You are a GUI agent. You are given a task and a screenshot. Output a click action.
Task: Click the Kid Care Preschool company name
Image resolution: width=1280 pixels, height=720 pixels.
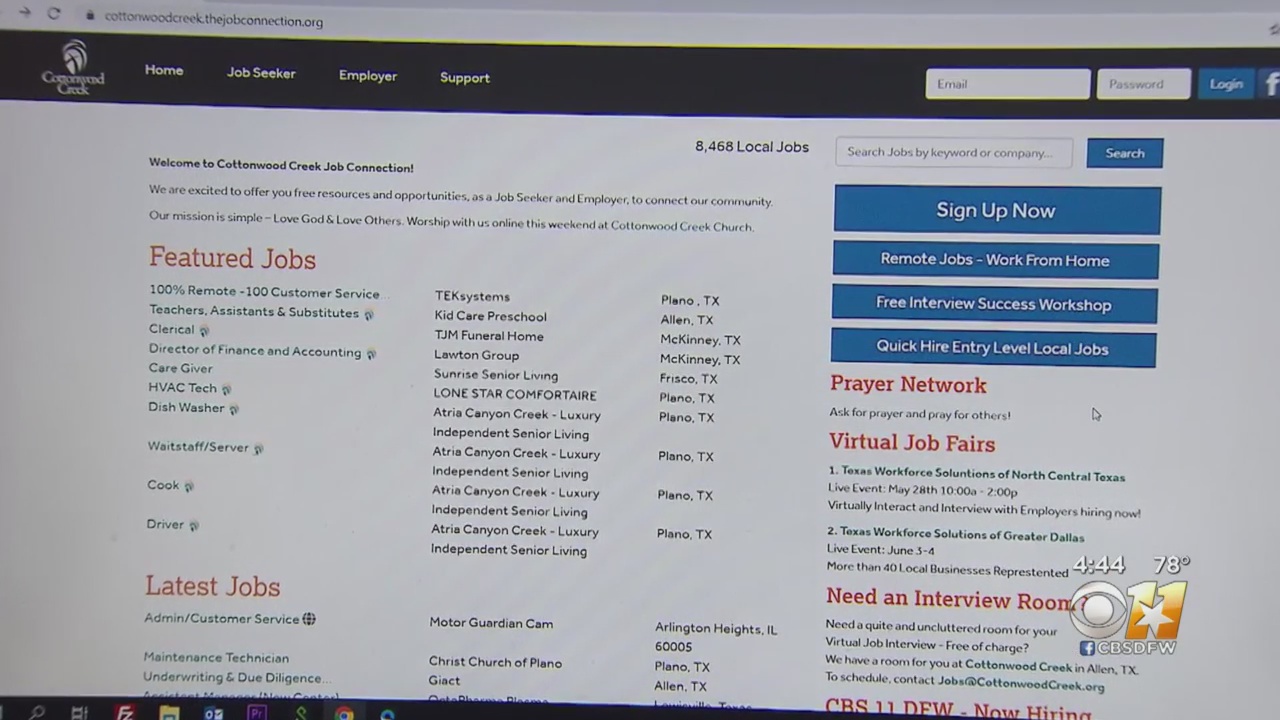click(x=490, y=316)
